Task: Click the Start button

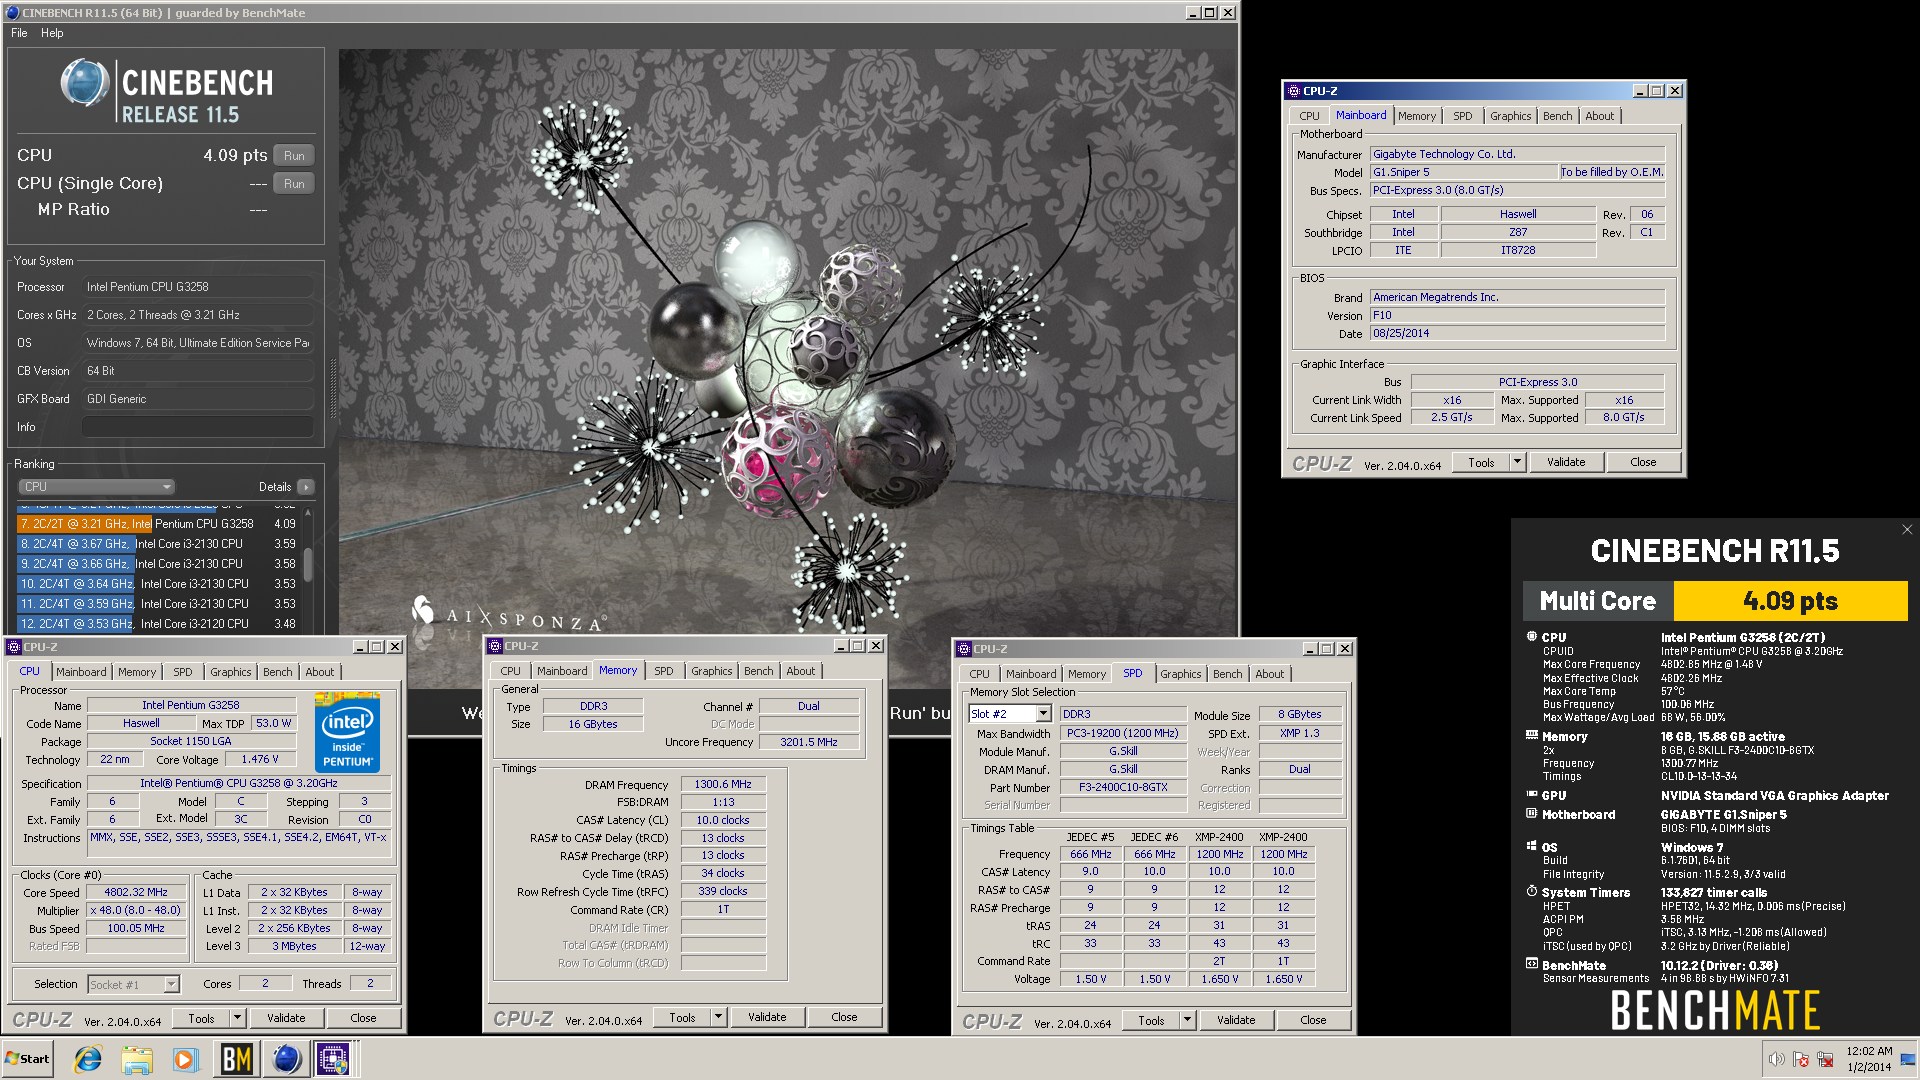Action: [x=27, y=1059]
